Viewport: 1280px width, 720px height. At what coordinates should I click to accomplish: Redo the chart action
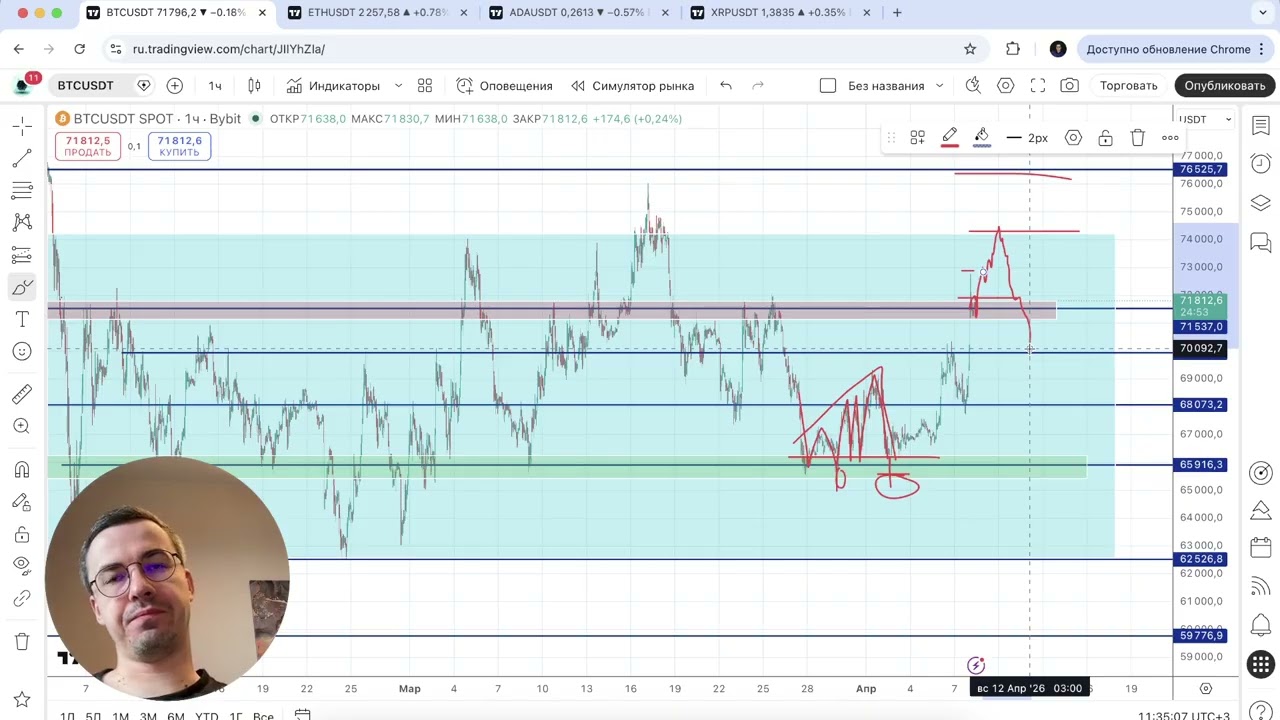tap(758, 85)
